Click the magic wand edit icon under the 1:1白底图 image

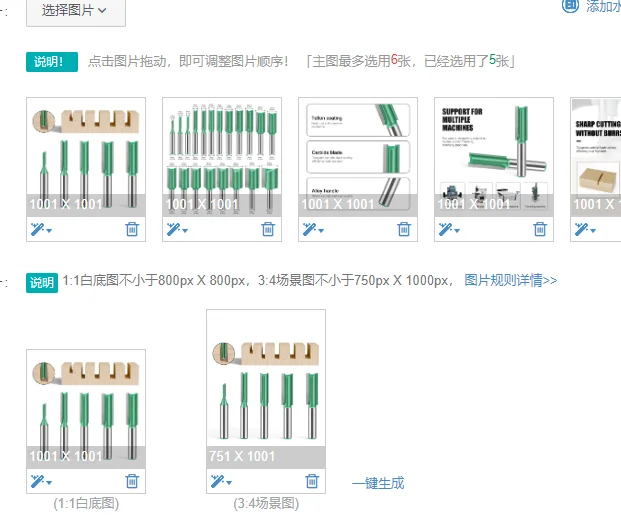[x=37, y=481]
